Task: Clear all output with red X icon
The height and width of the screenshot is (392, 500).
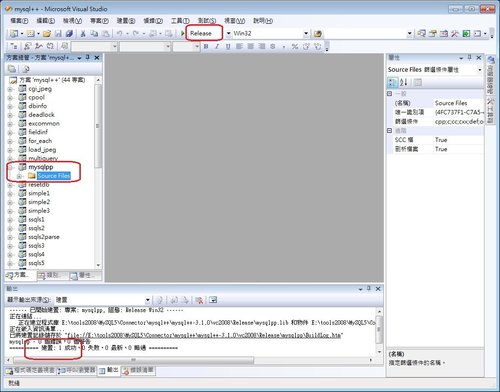Action: click(x=199, y=300)
